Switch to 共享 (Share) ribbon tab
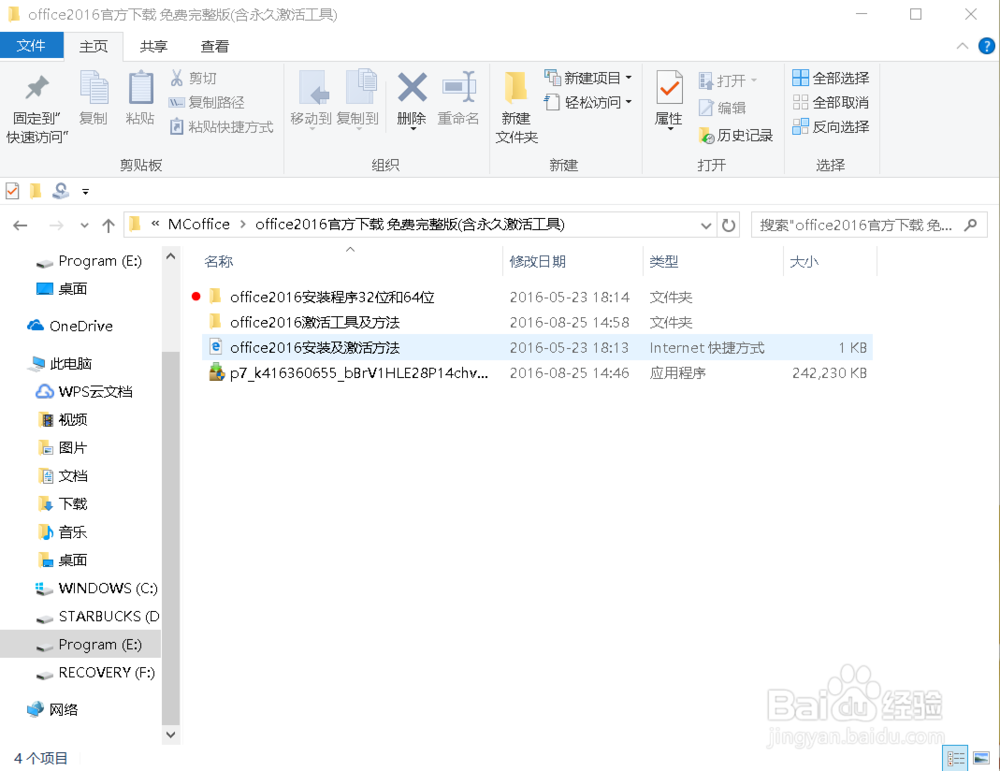 click(x=153, y=47)
